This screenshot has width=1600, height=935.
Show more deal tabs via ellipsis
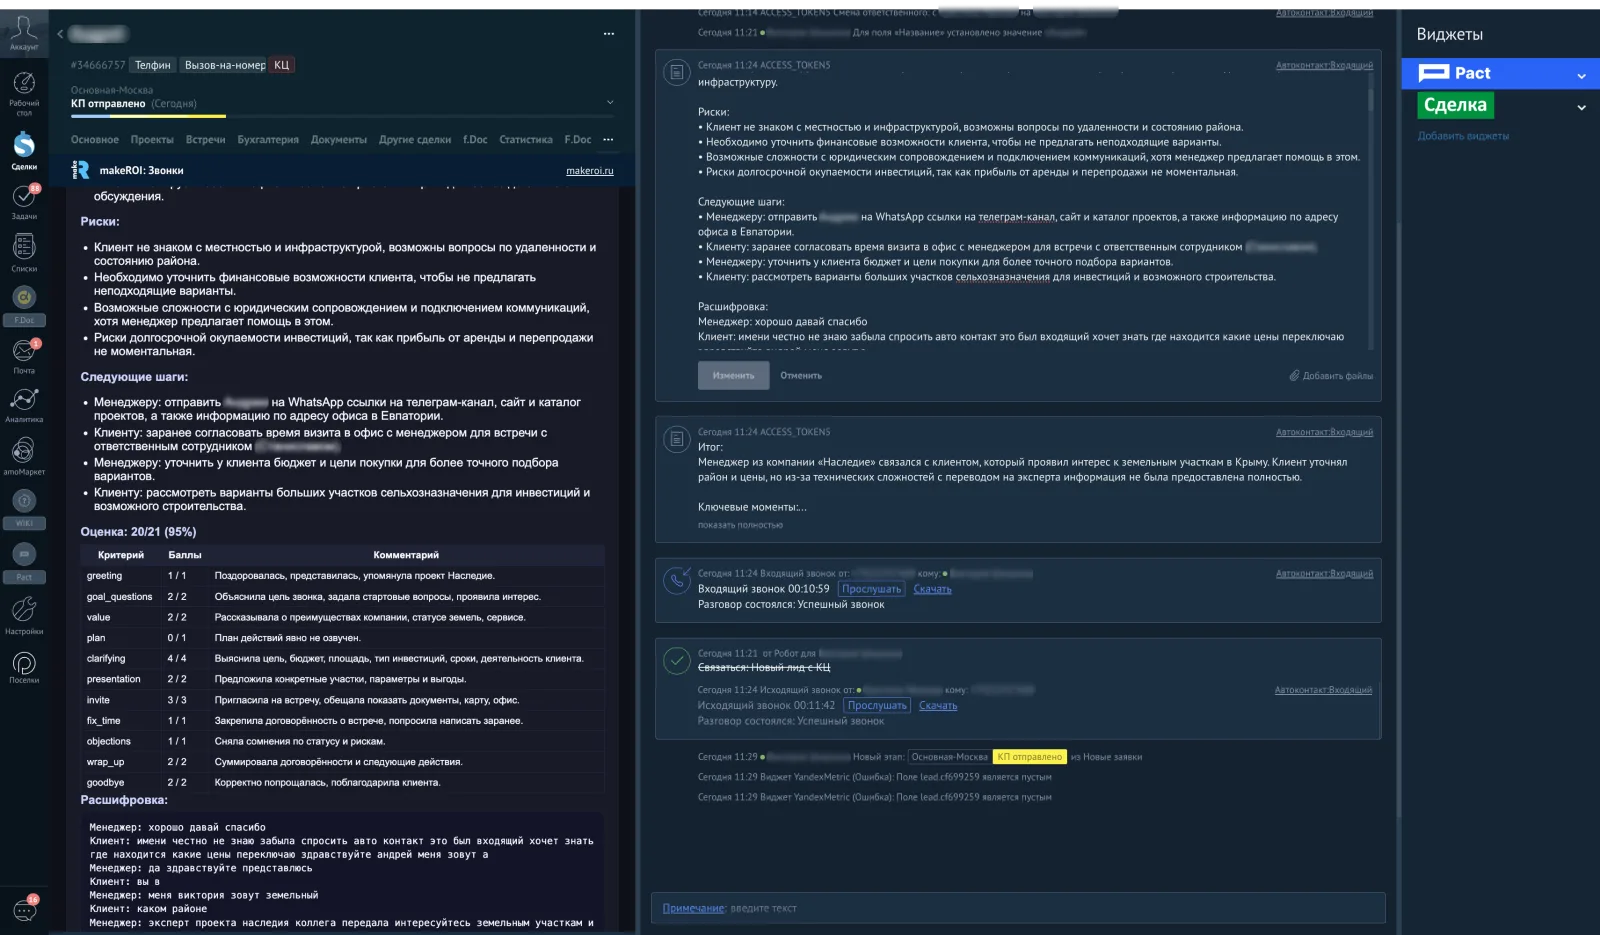pyautogui.click(x=608, y=140)
